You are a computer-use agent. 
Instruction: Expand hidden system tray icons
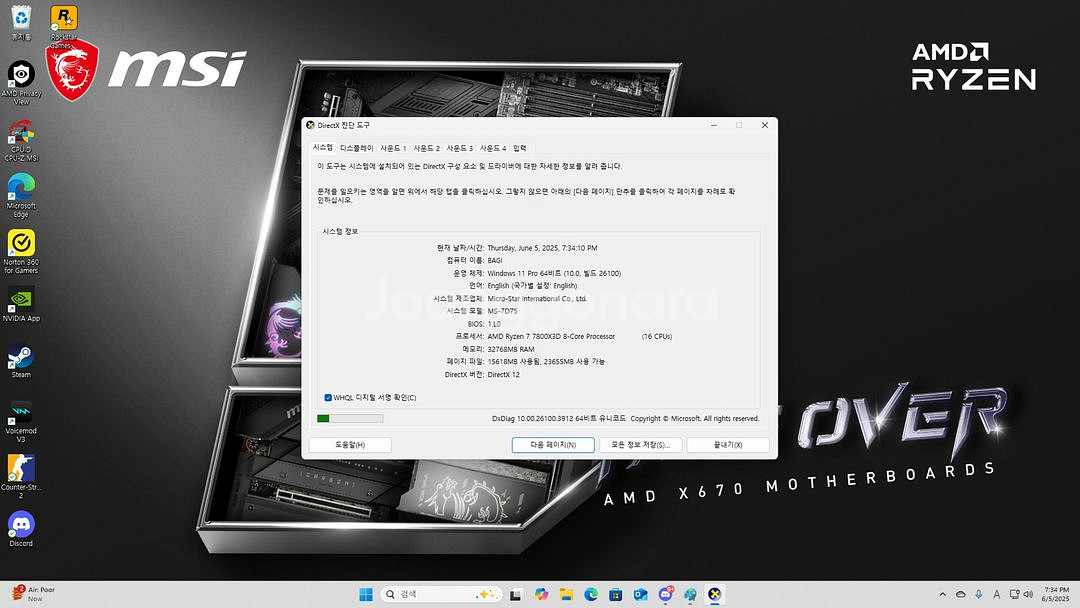(943, 594)
